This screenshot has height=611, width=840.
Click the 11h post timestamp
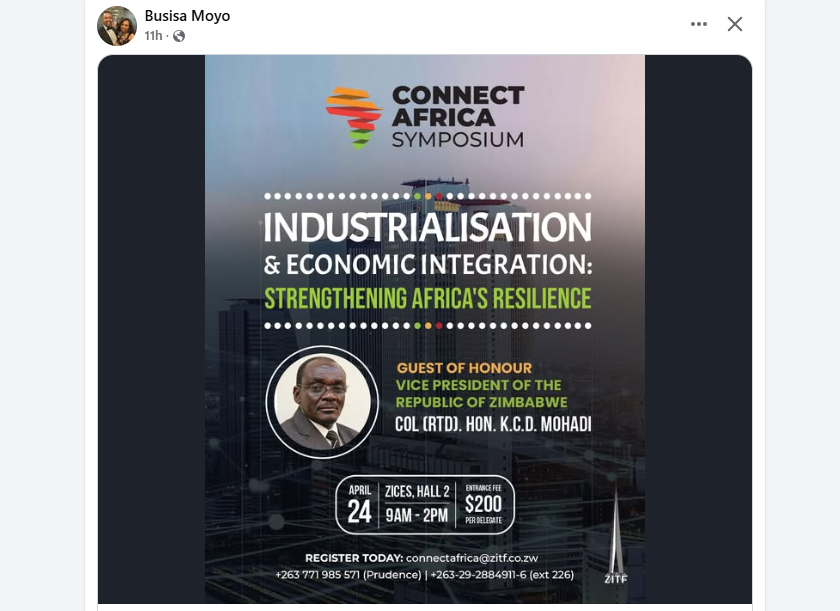[153, 36]
